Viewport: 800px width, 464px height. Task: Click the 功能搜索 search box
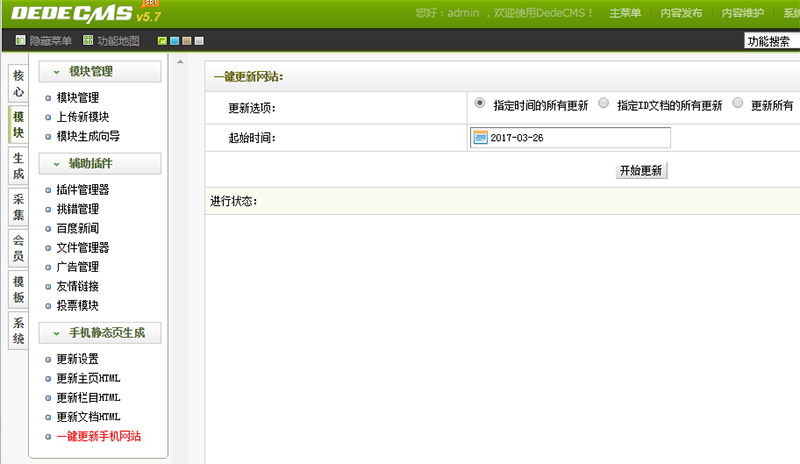click(771, 41)
